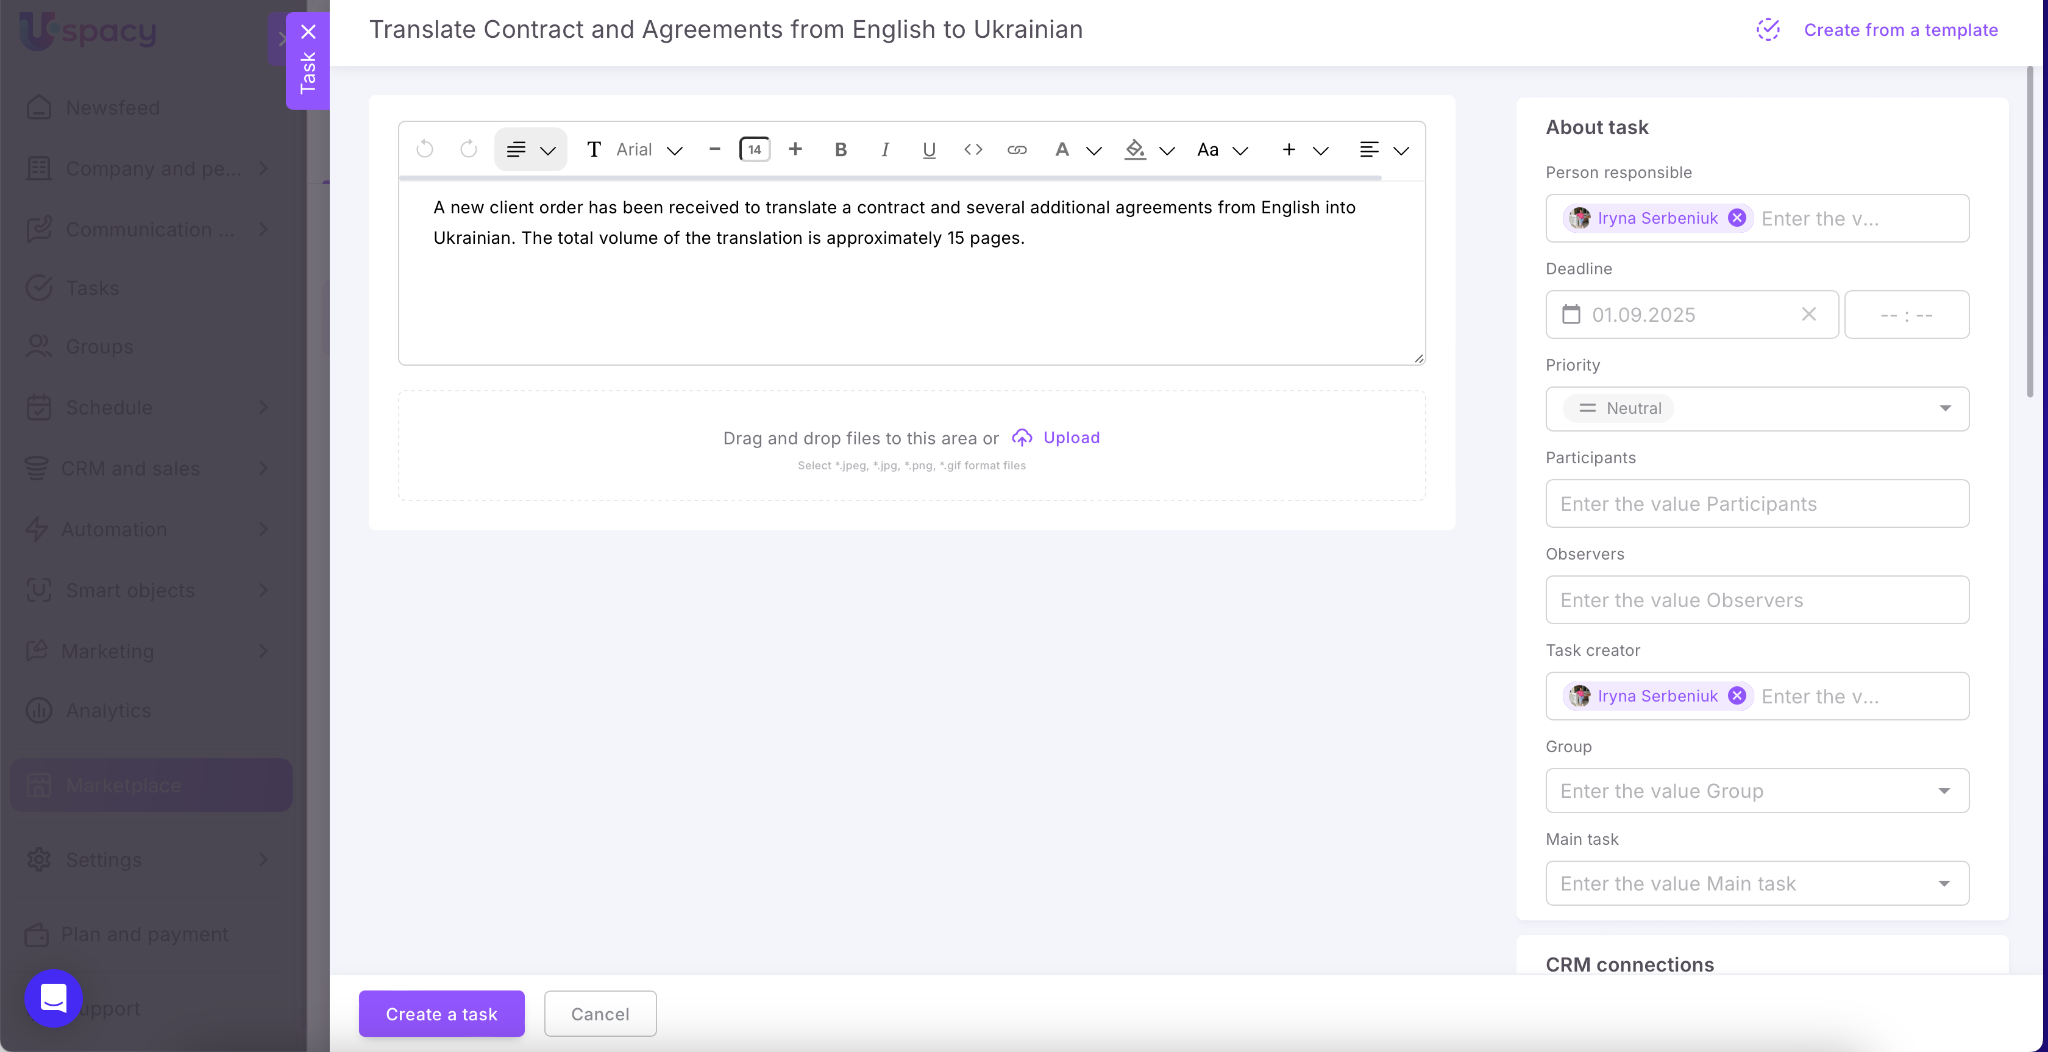
Task: Close the vertical Task tab
Action: pyautogui.click(x=308, y=32)
